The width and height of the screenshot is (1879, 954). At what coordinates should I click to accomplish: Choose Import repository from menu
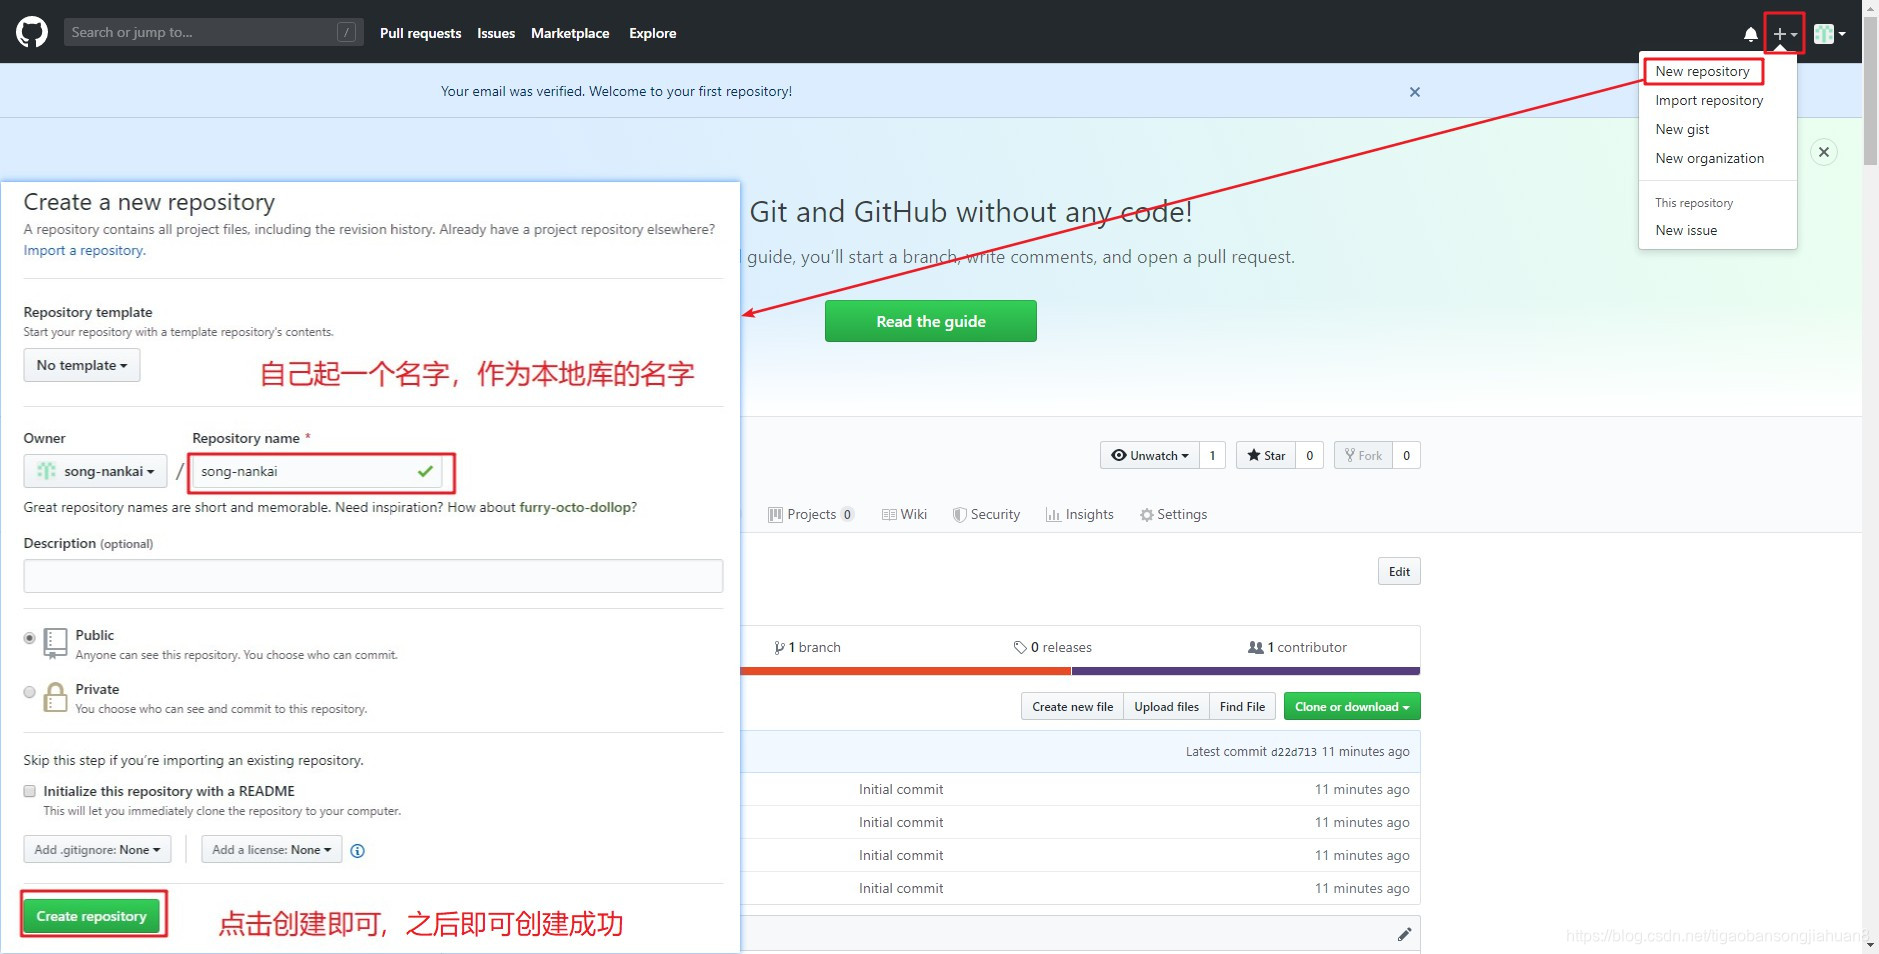point(1709,100)
